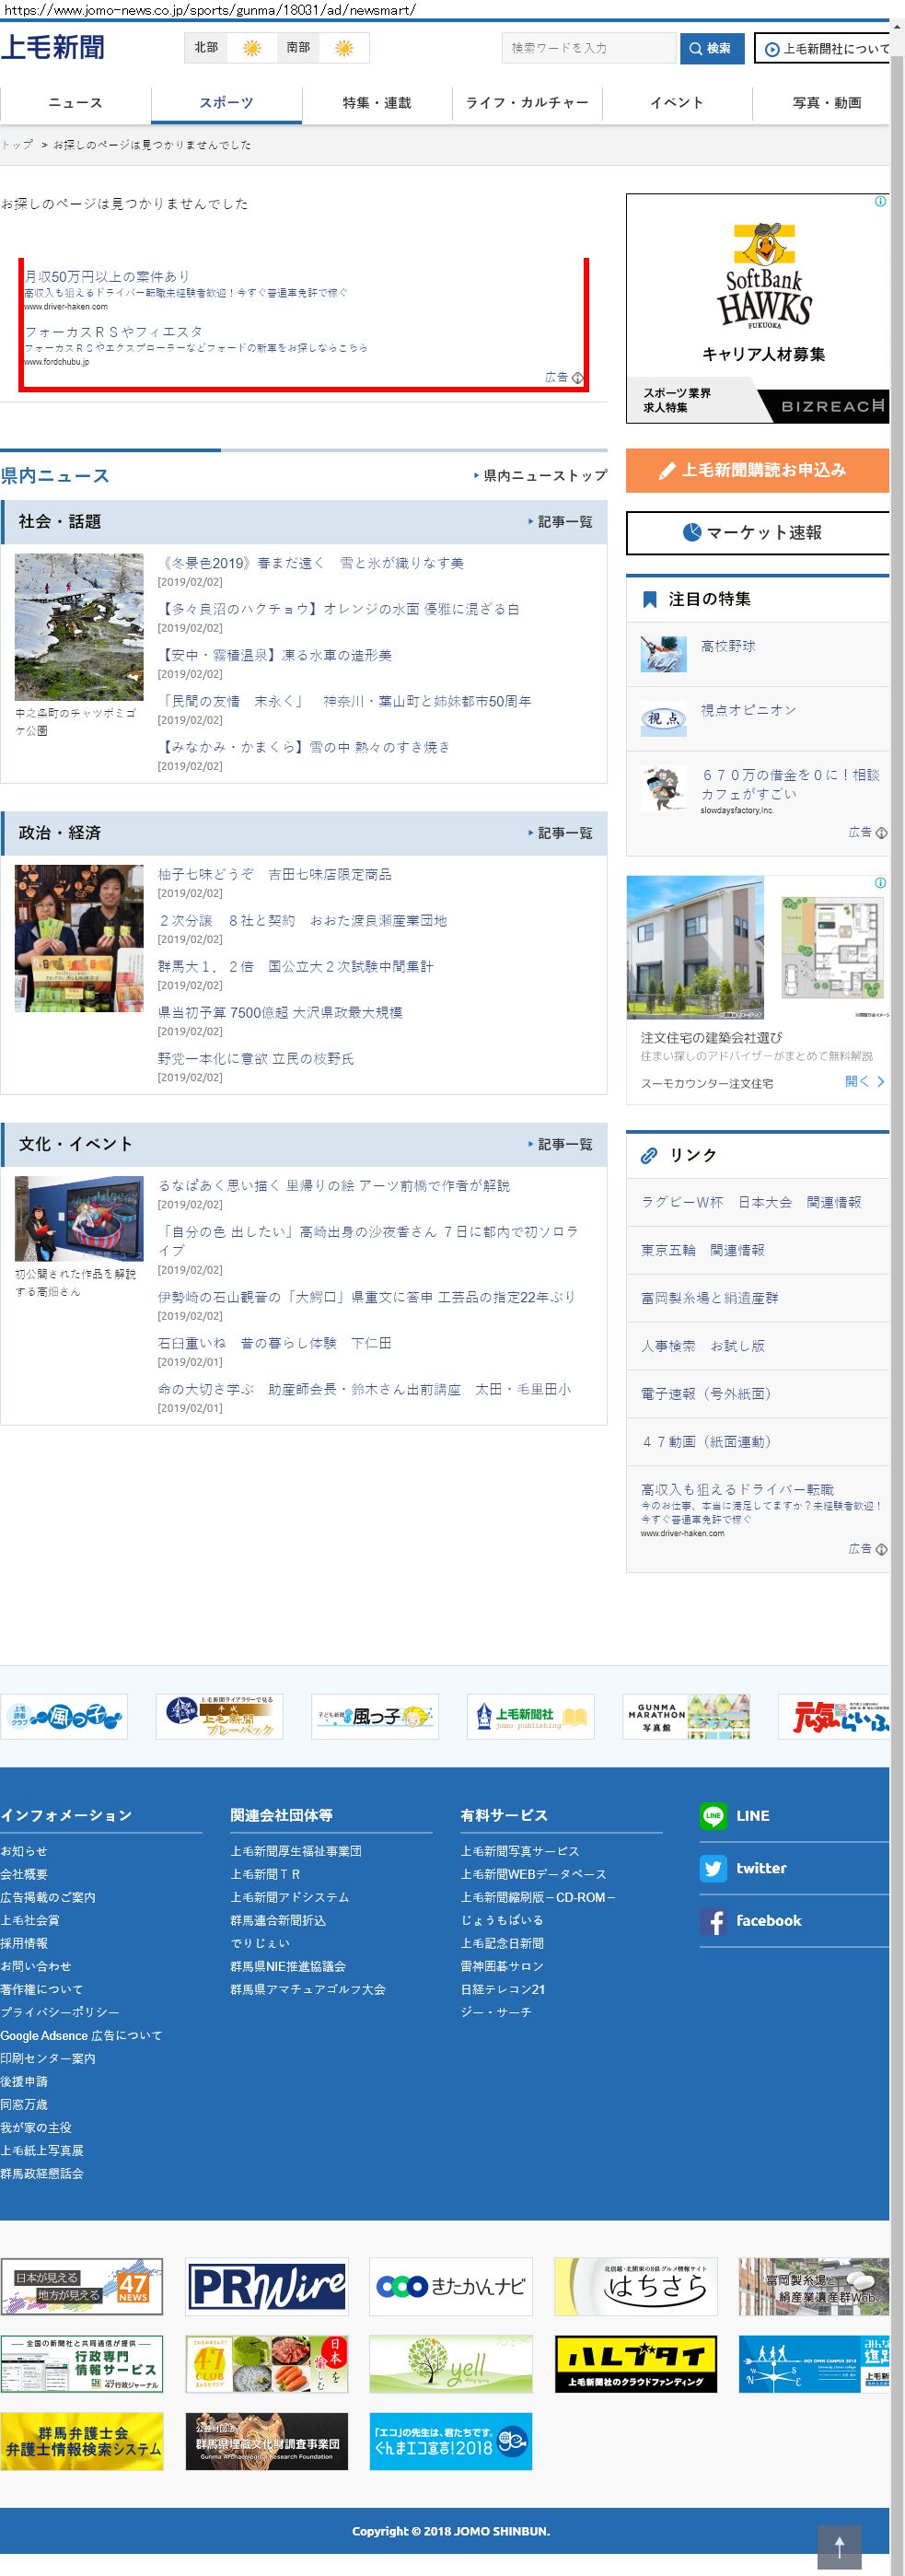This screenshot has height=2576, width=905.
Task: Expand the 政治・経済 記事一覧 arrow link
Action: coord(560,833)
